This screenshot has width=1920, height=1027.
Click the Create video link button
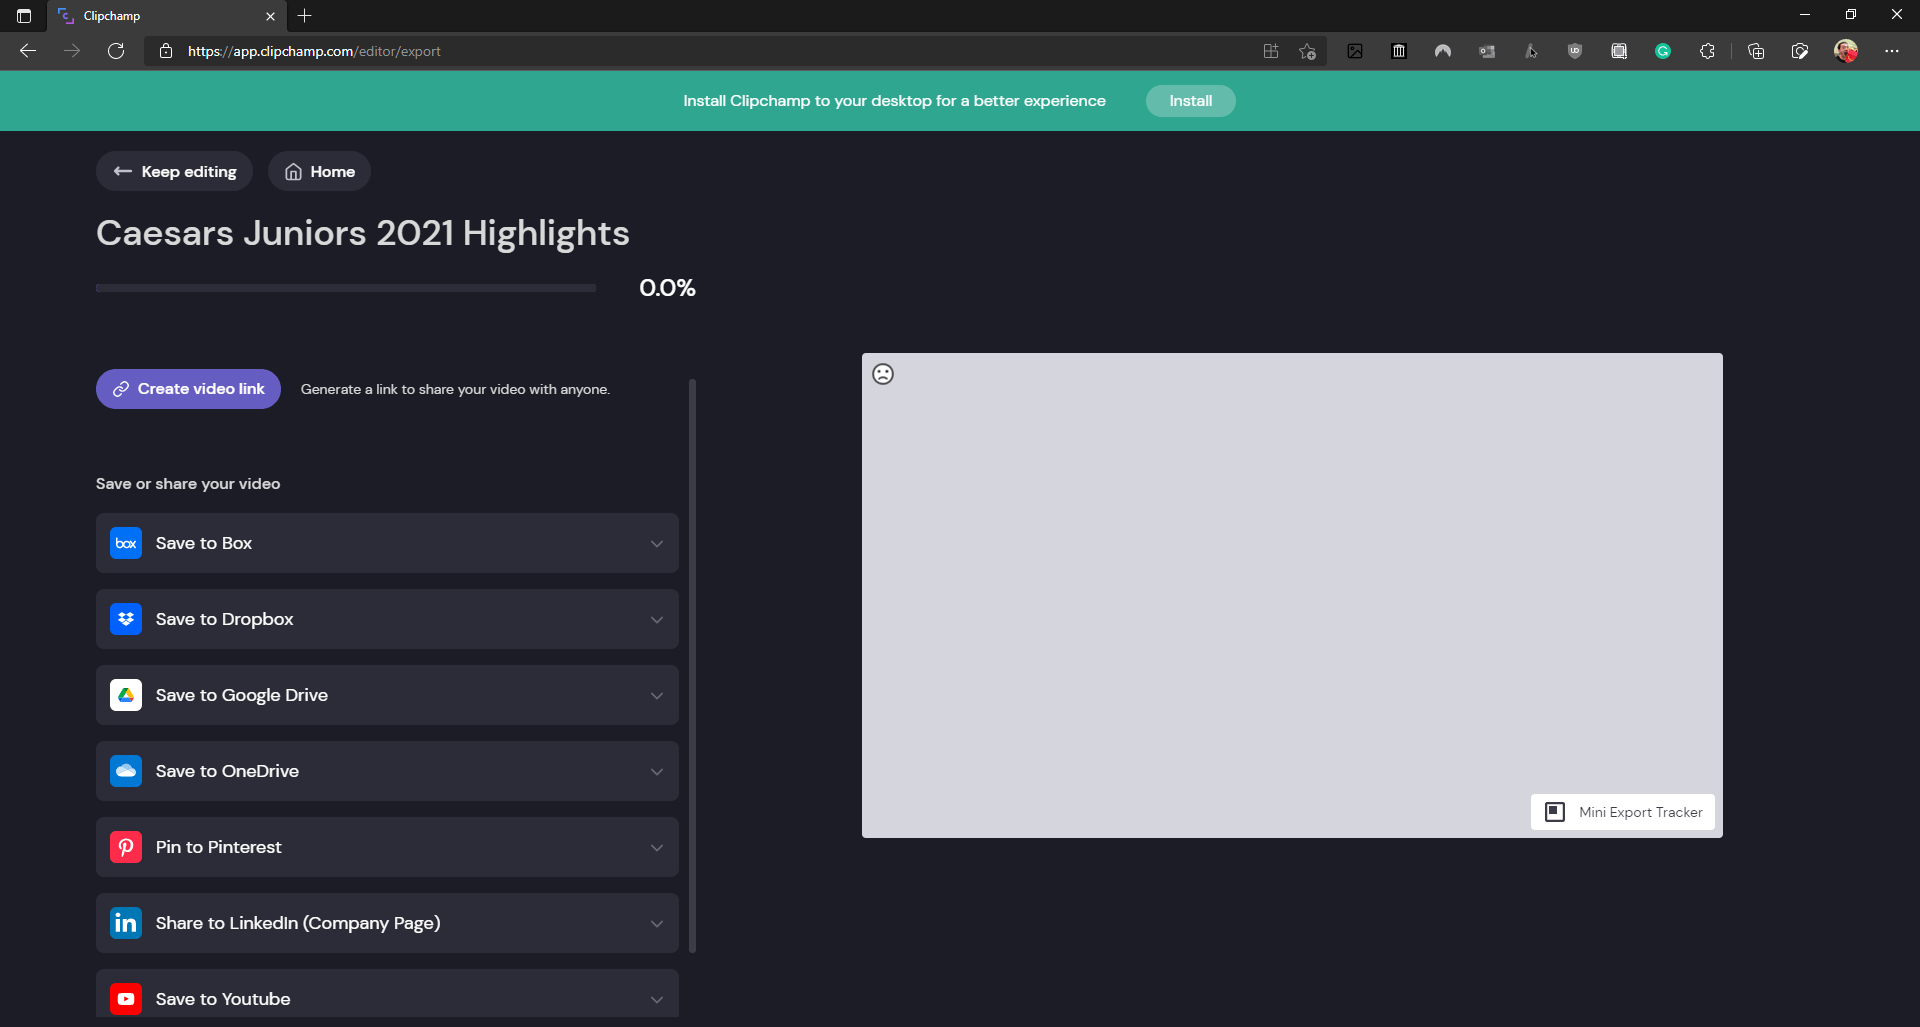tap(188, 389)
